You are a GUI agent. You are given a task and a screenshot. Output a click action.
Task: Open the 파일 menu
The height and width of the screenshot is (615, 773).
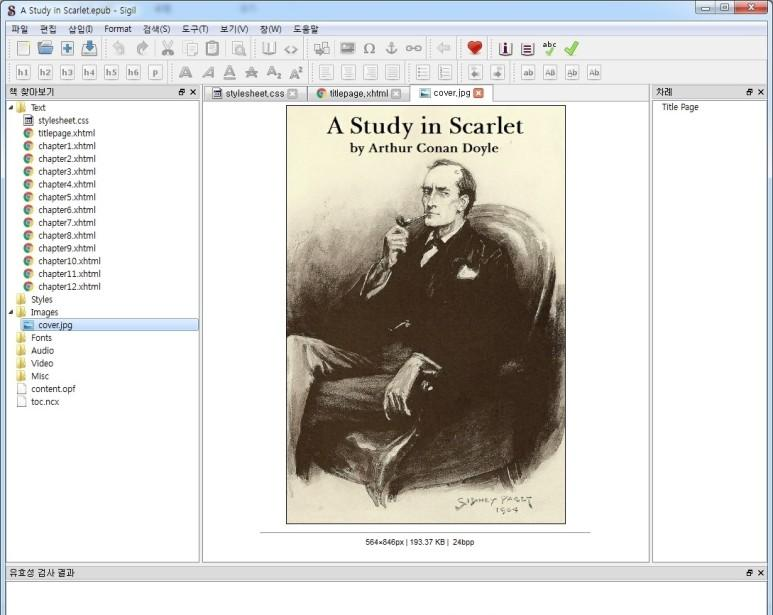click(19, 29)
